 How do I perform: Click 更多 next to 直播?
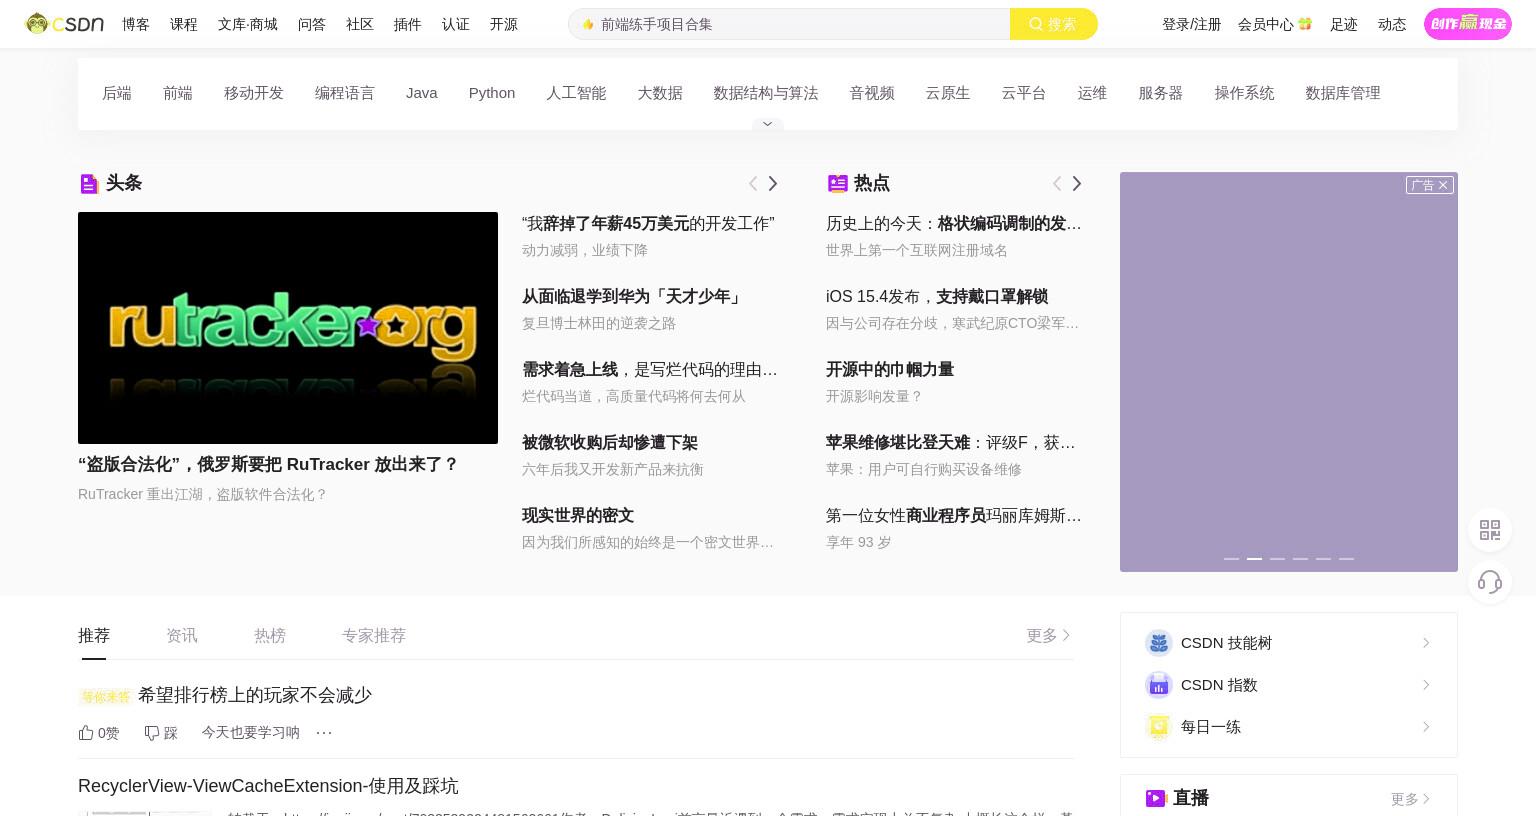1410,799
